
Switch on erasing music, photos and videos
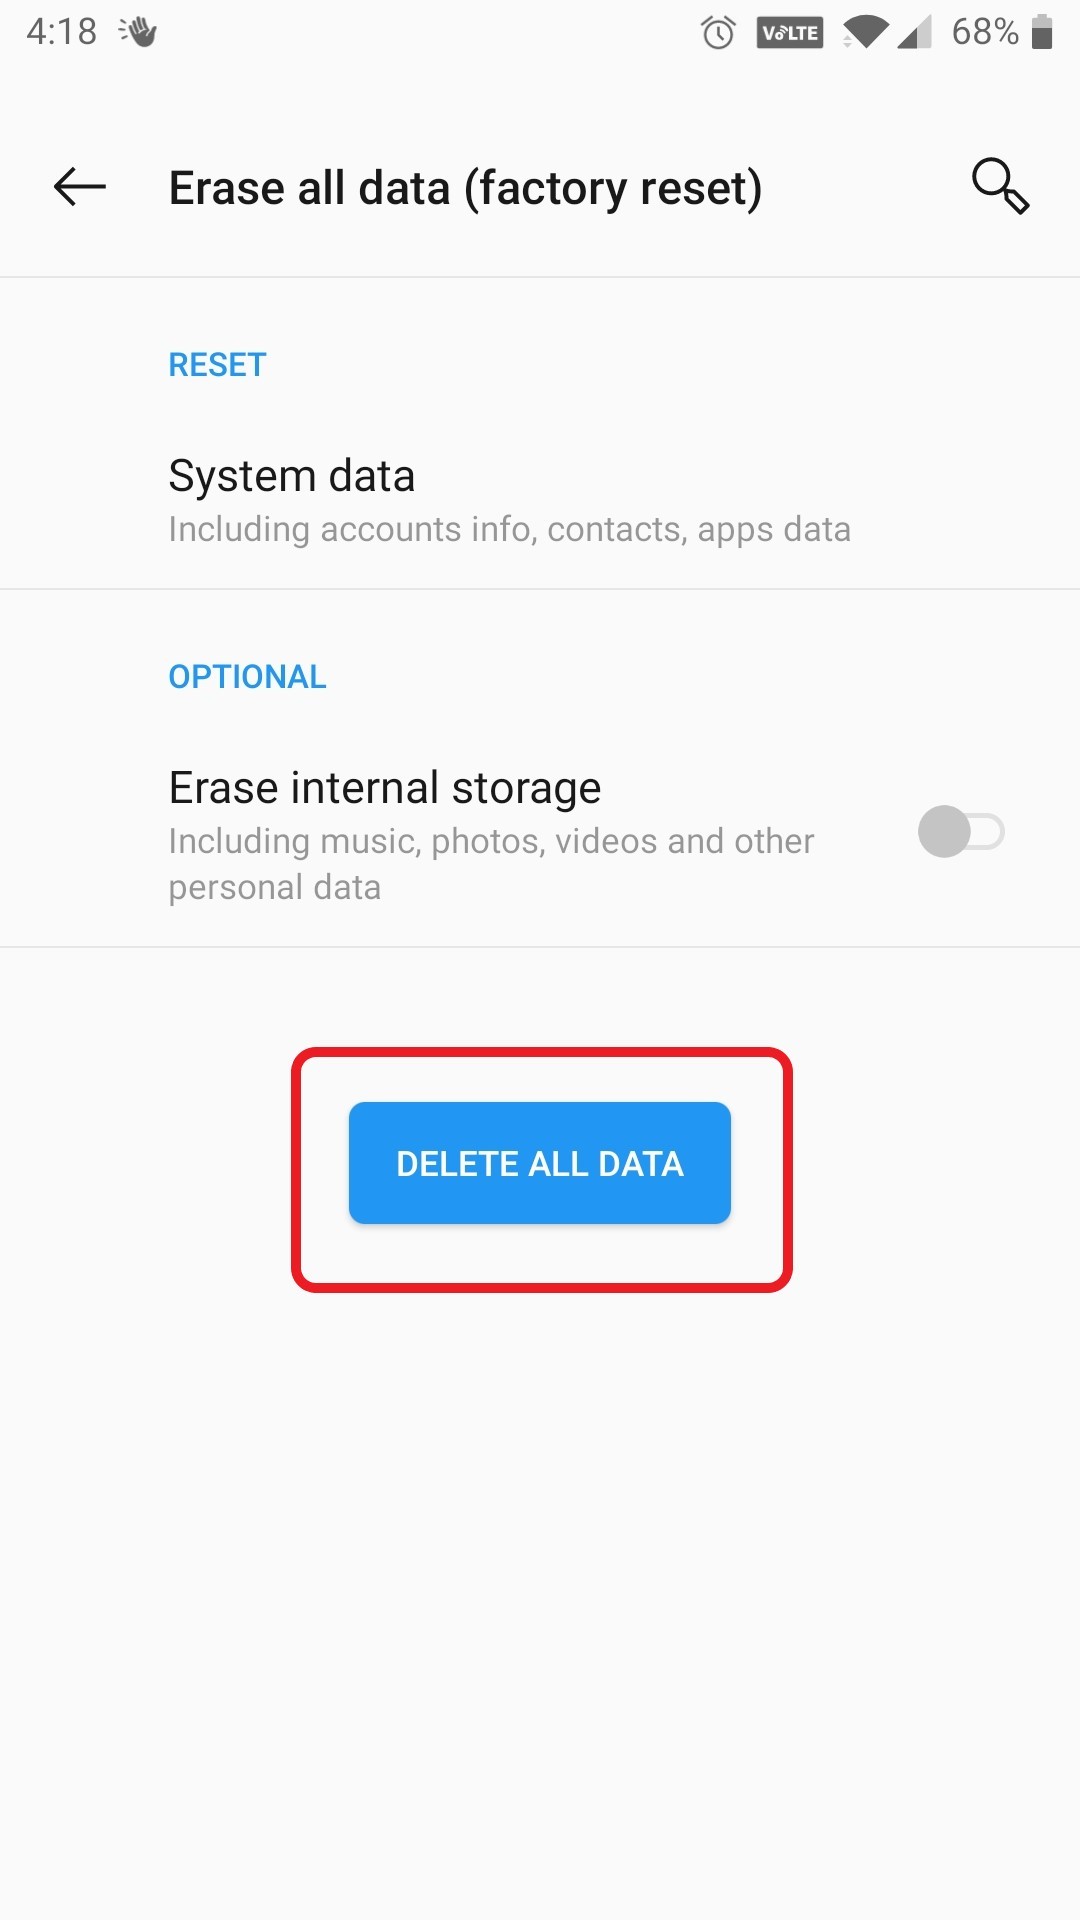tap(960, 832)
